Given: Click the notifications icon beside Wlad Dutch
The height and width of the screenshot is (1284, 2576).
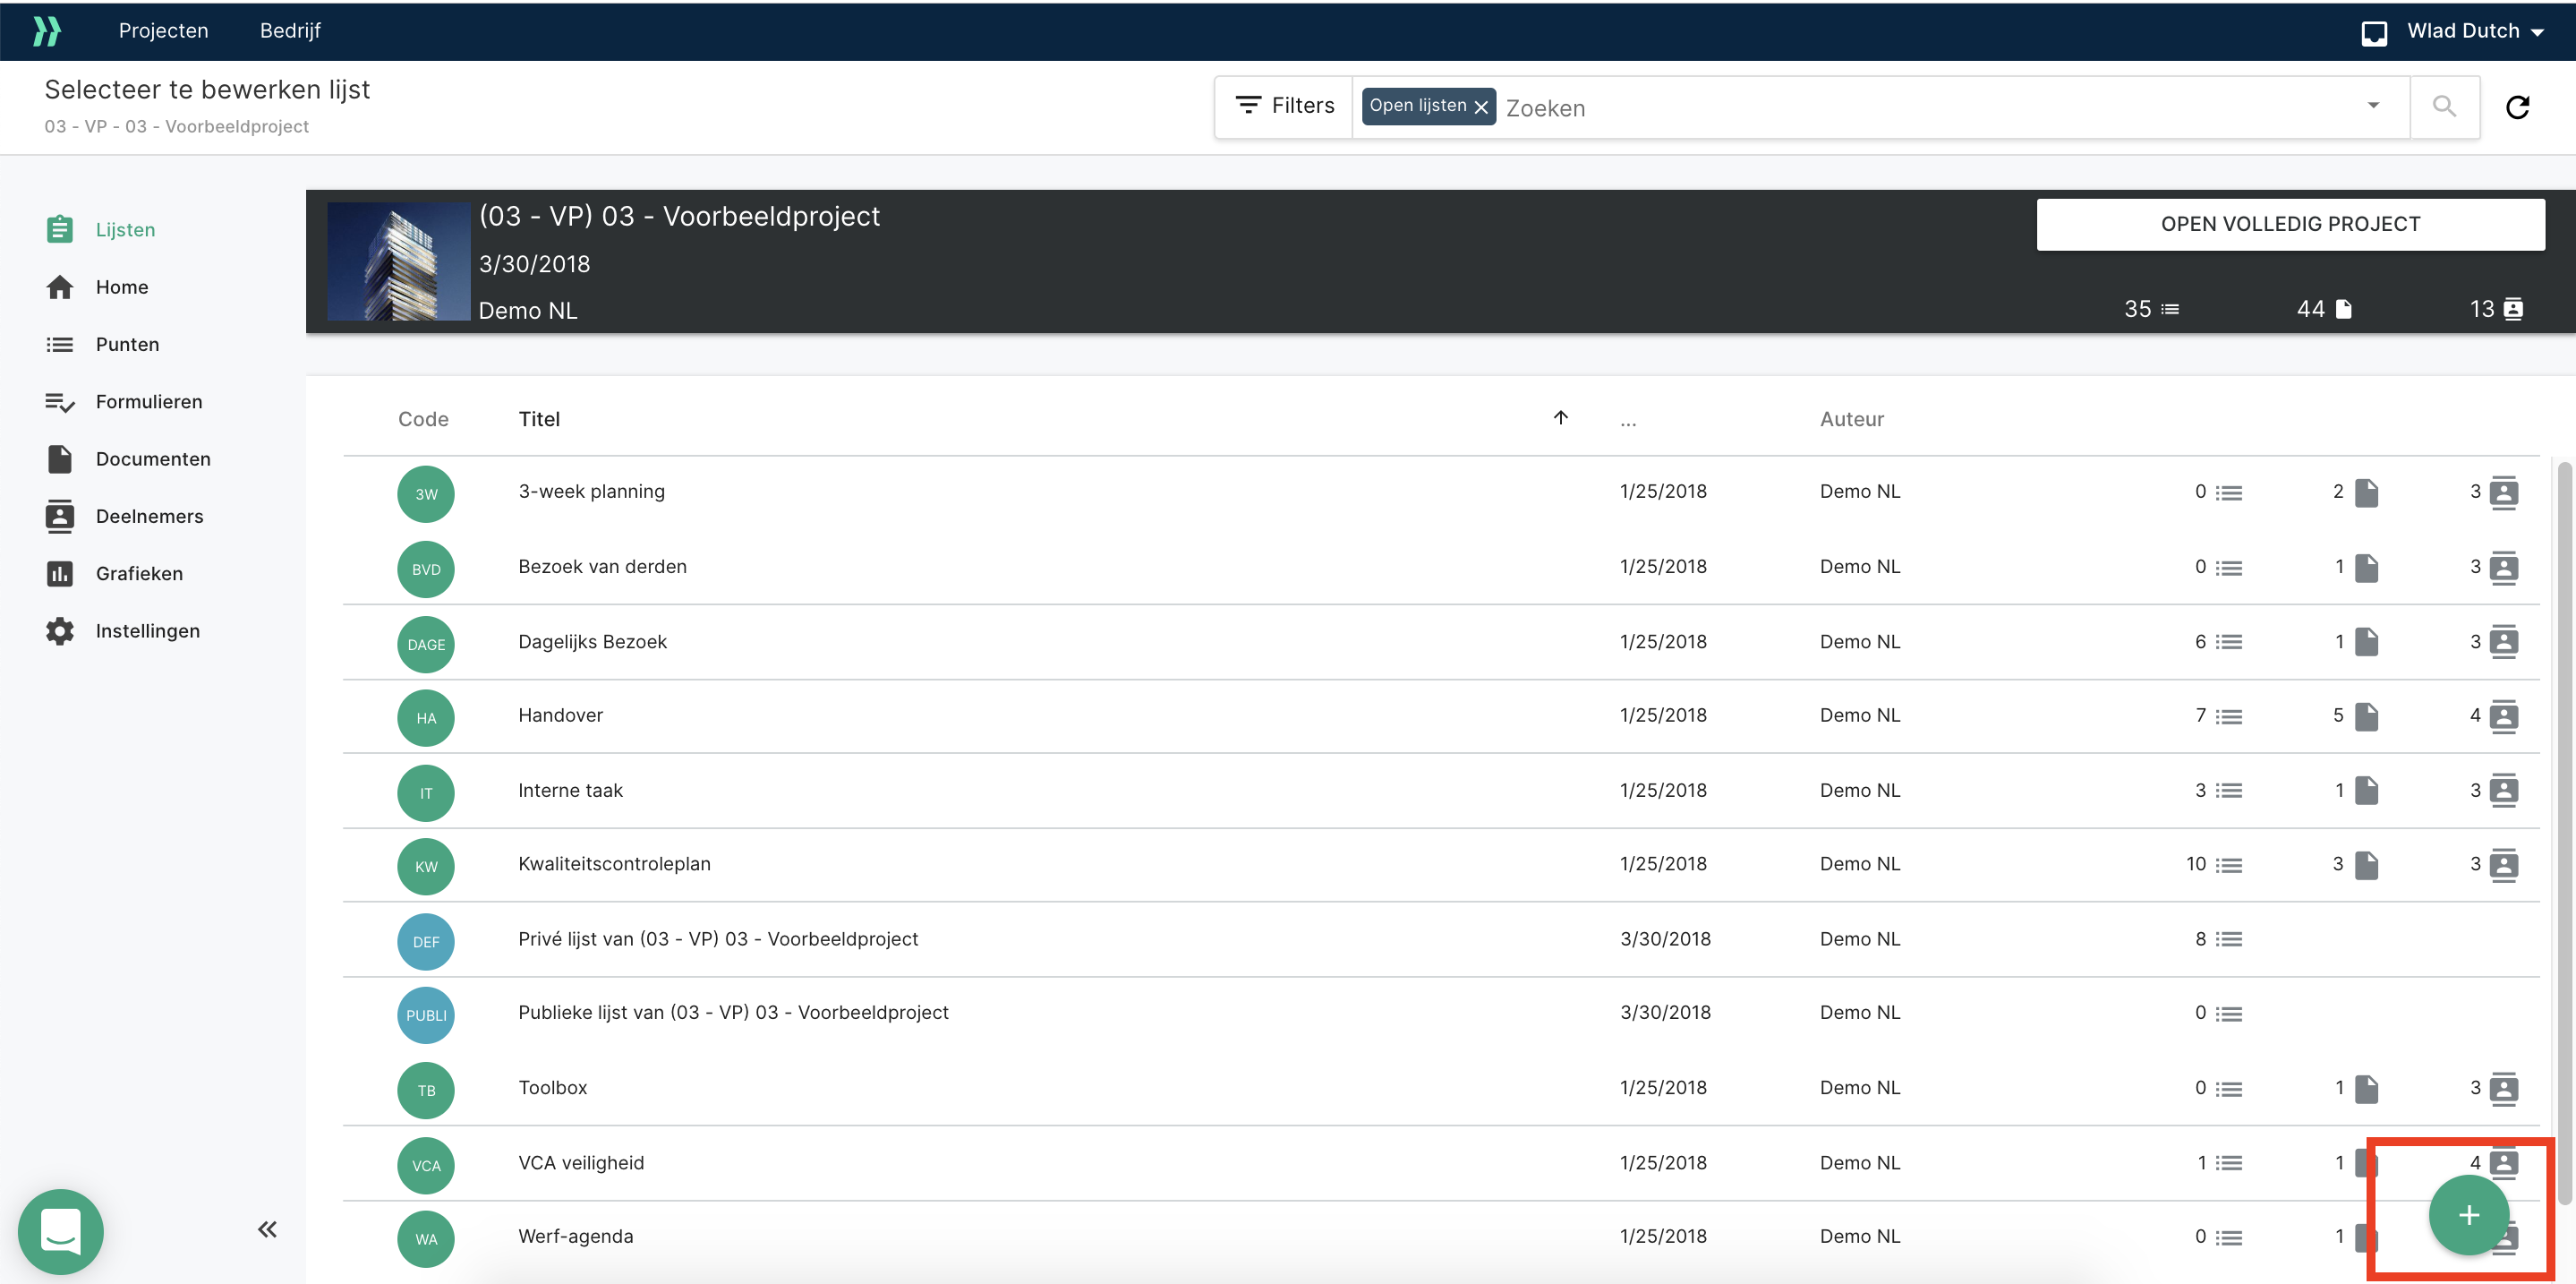Looking at the screenshot, I should [x=2373, y=33].
